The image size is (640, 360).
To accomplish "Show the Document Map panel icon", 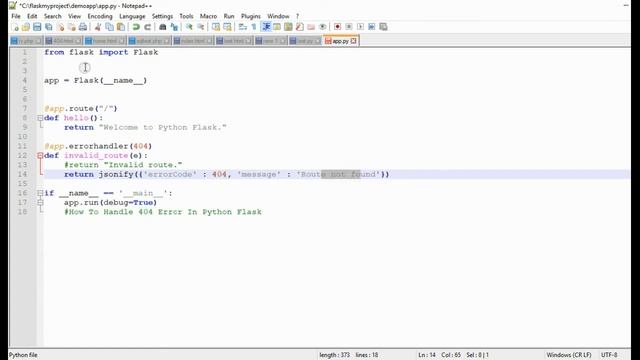I will click(288, 27).
